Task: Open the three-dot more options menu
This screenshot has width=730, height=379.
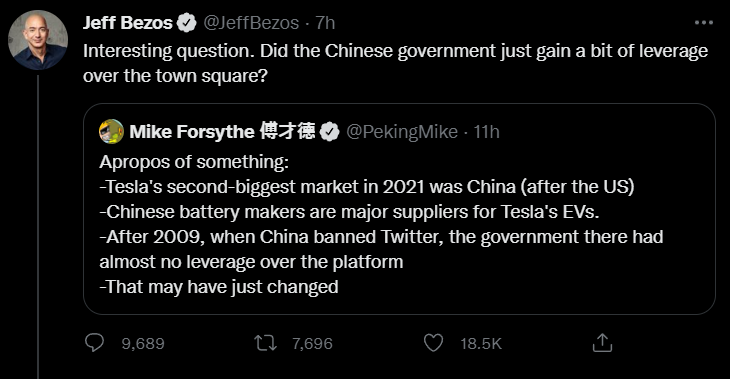Action: [x=703, y=22]
